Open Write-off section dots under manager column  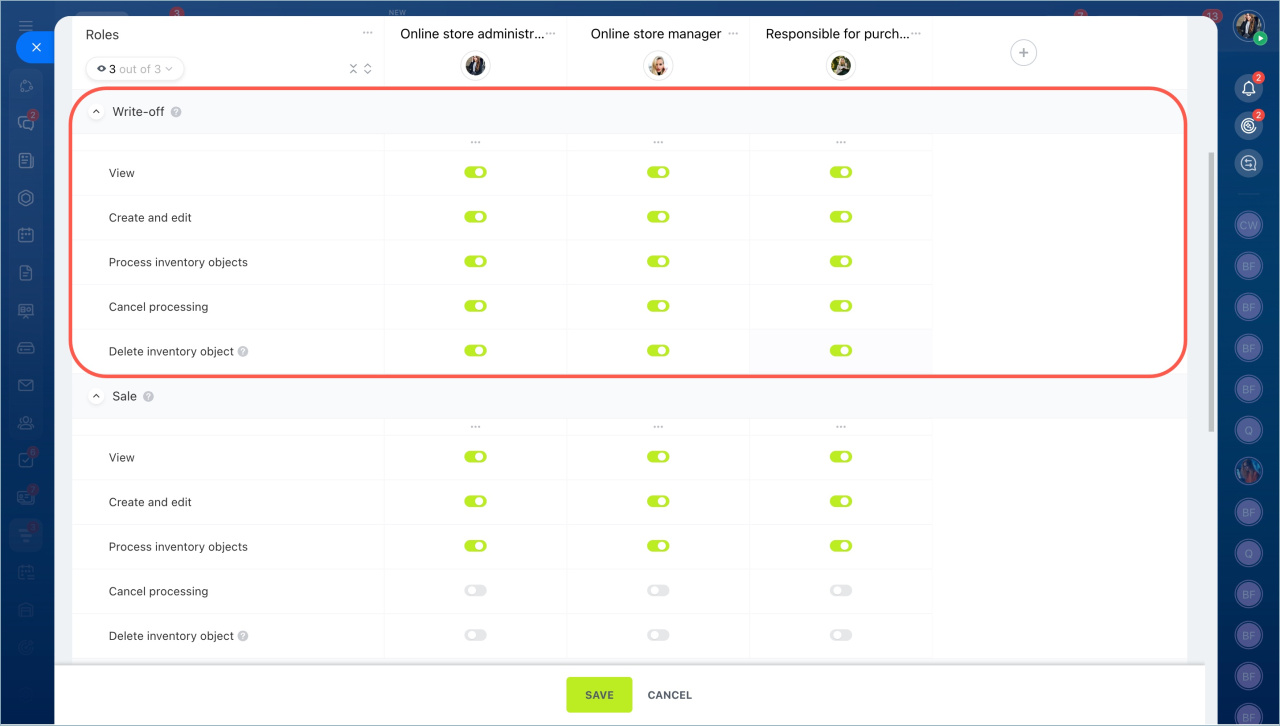pyautogui.click(x=658, y=143)
